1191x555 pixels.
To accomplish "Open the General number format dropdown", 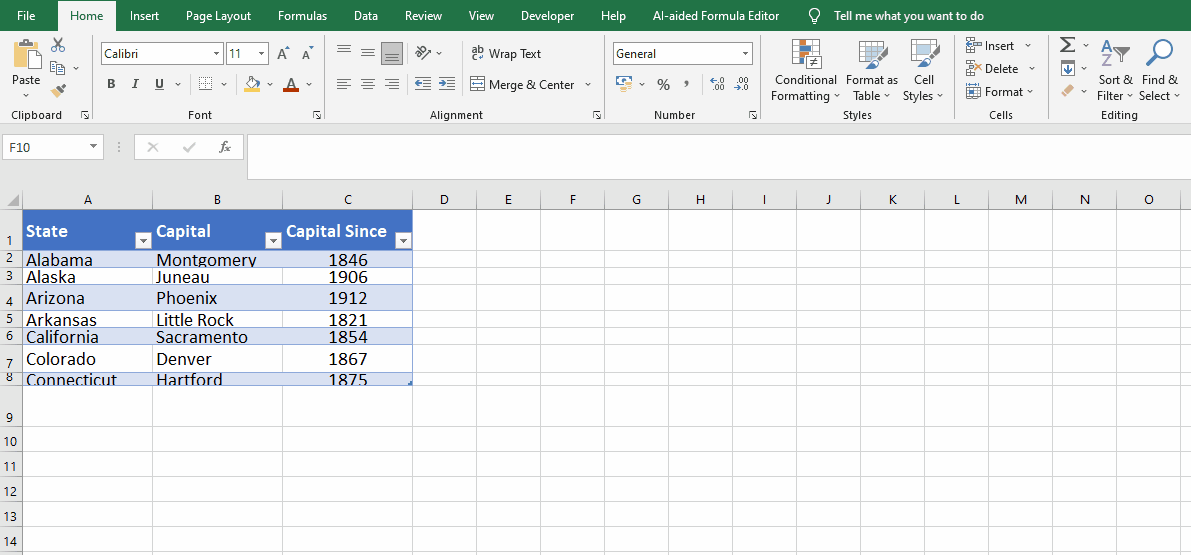I will point(745,54).
